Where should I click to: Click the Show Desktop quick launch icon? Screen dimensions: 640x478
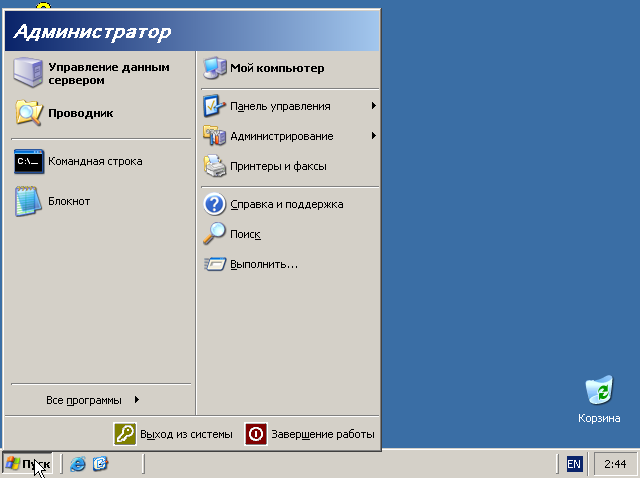point(100,464)
